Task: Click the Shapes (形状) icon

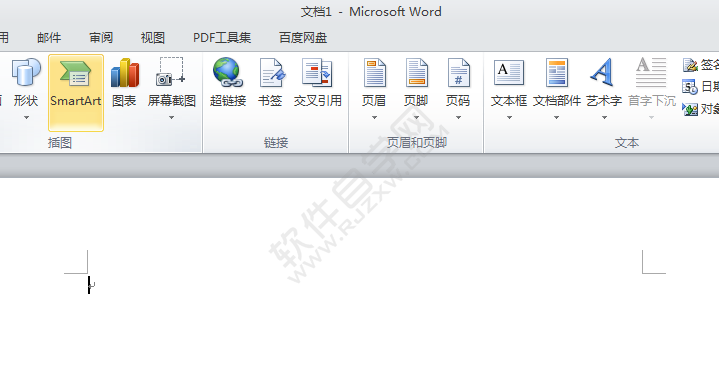Action: [26, 72]
